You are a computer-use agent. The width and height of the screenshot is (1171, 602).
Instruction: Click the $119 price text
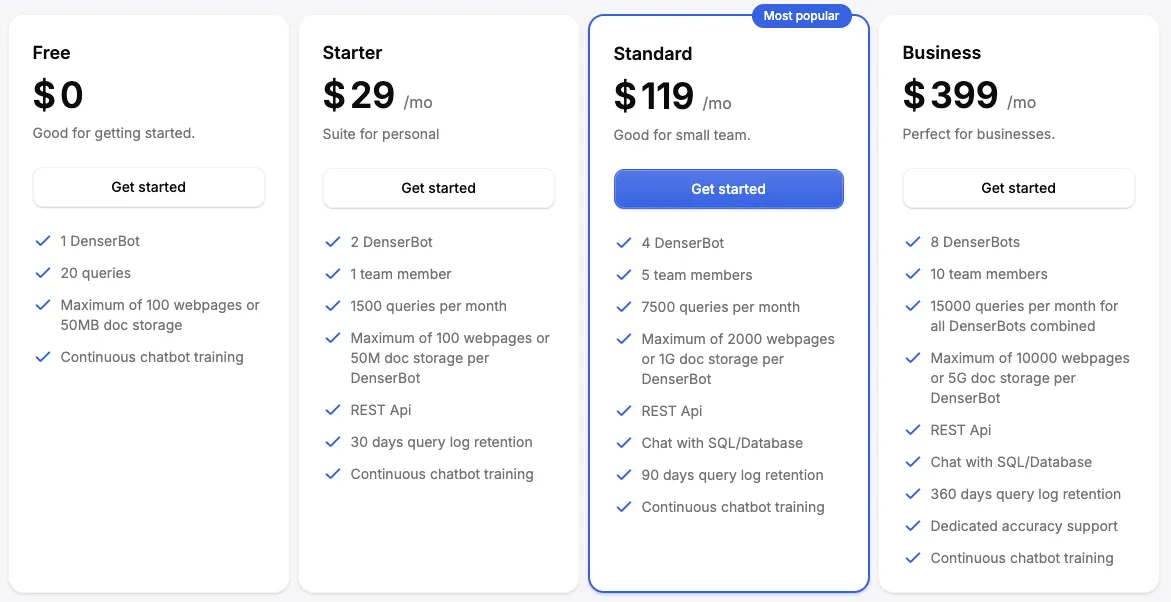[x=654, y=96]
